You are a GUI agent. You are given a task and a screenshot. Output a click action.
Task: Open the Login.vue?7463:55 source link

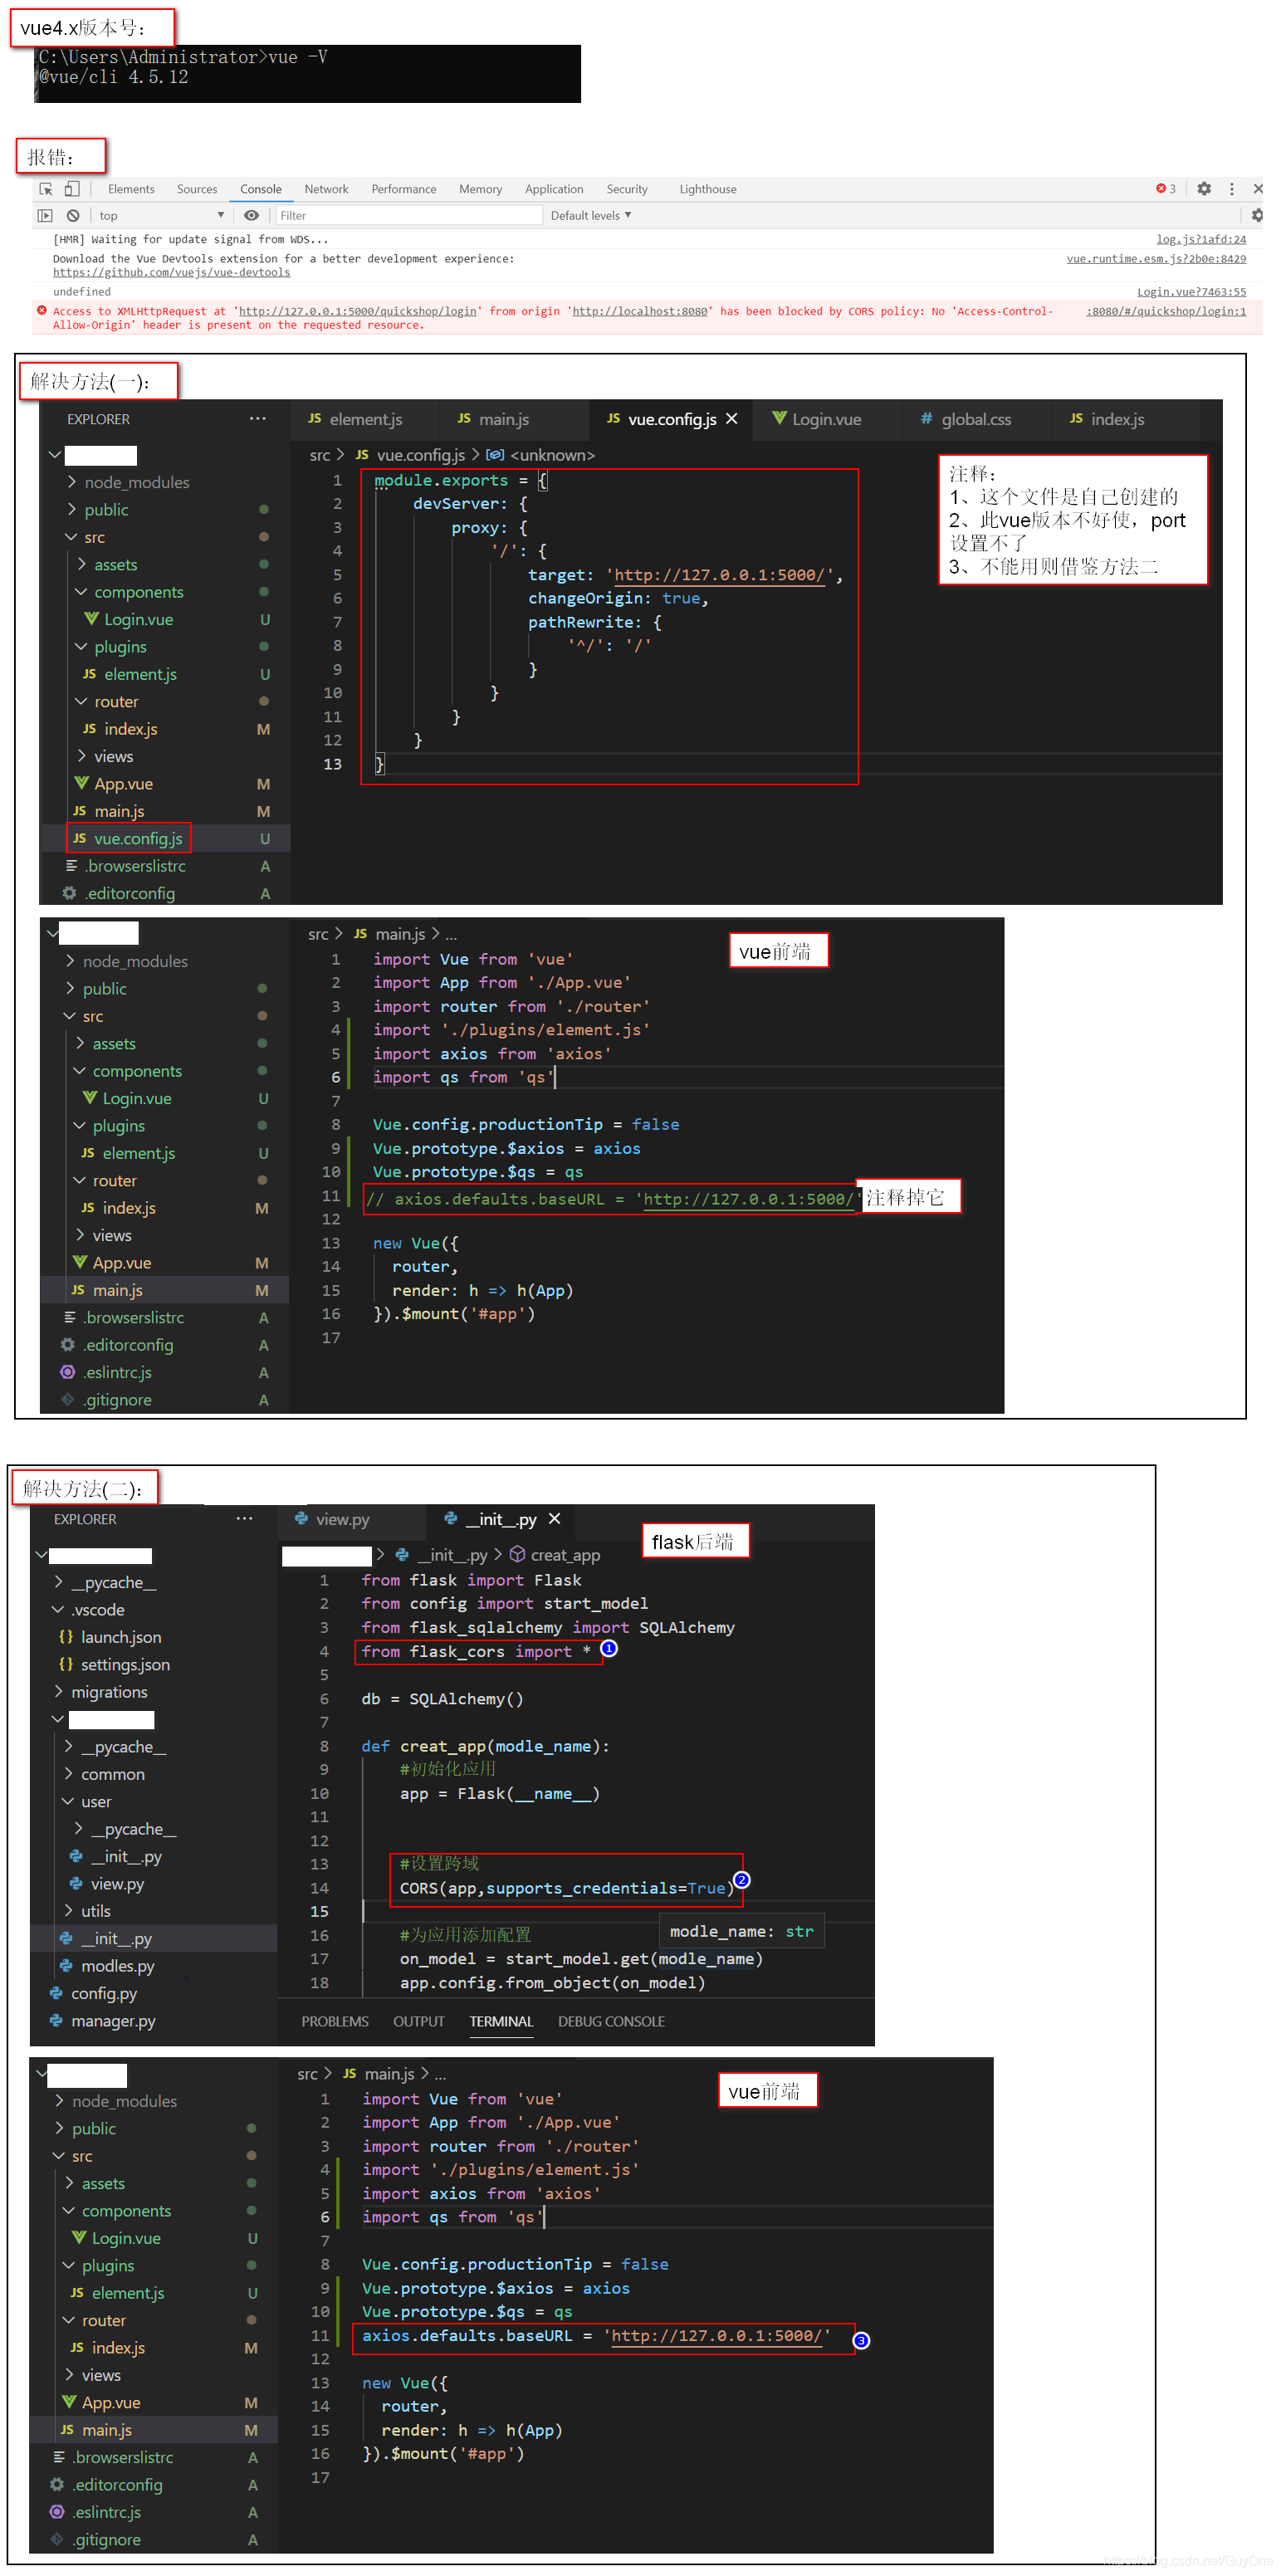point(1191,292)
